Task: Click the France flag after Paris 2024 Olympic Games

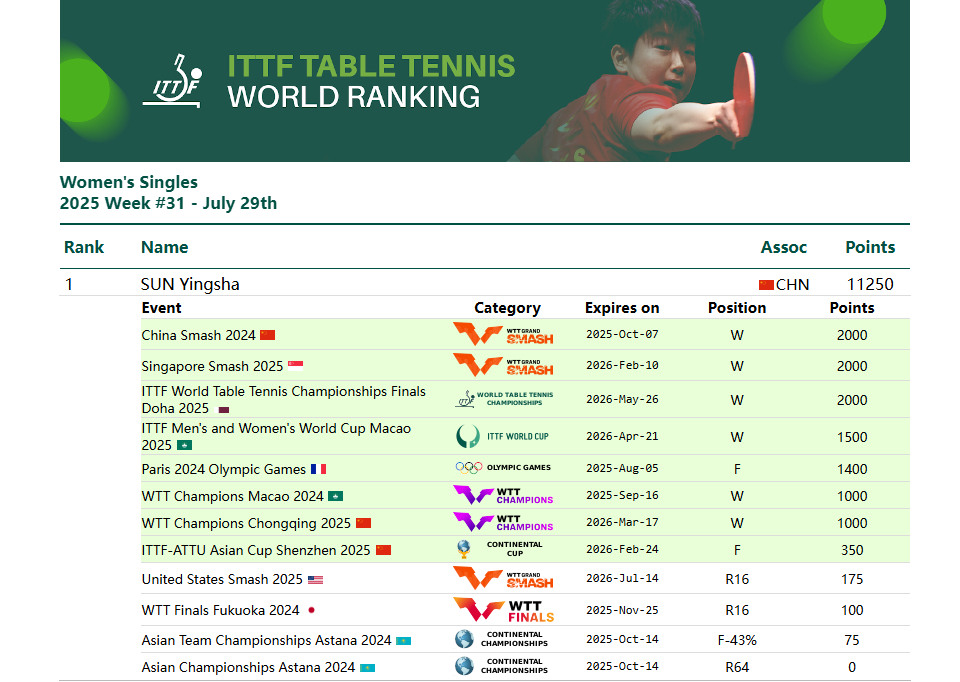Action: pyautogui.click(x=318, y=469)
